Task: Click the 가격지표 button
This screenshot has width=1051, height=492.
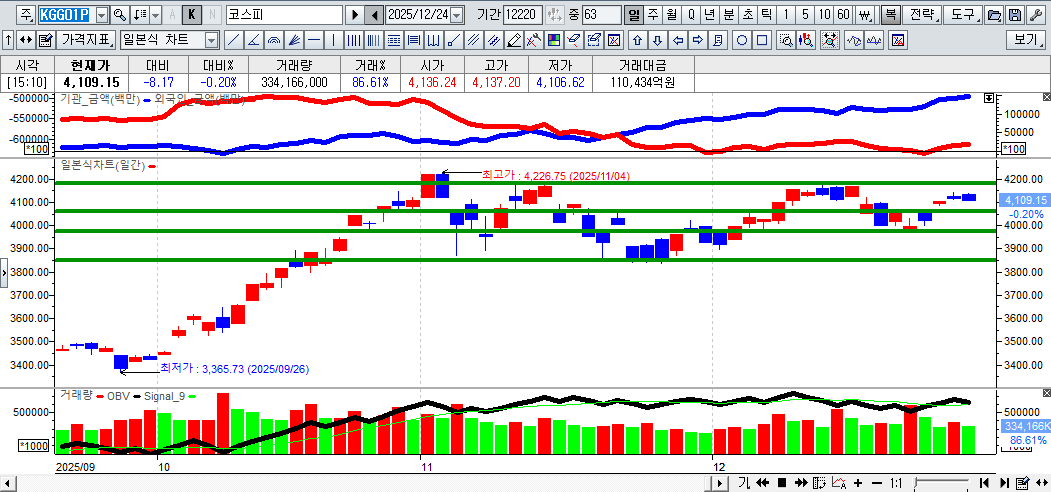Action: (86, 40)
